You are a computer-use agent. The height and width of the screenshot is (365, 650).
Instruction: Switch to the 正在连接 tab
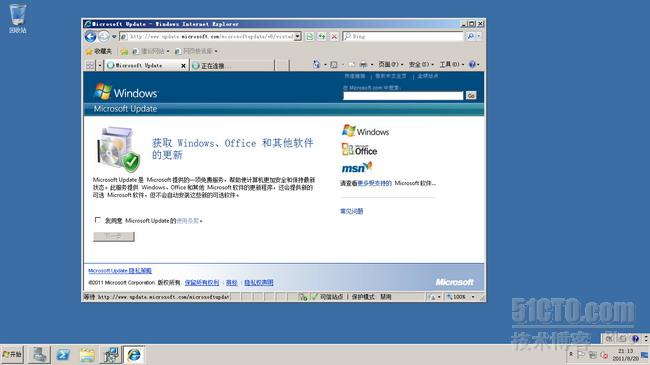(232, 66)
